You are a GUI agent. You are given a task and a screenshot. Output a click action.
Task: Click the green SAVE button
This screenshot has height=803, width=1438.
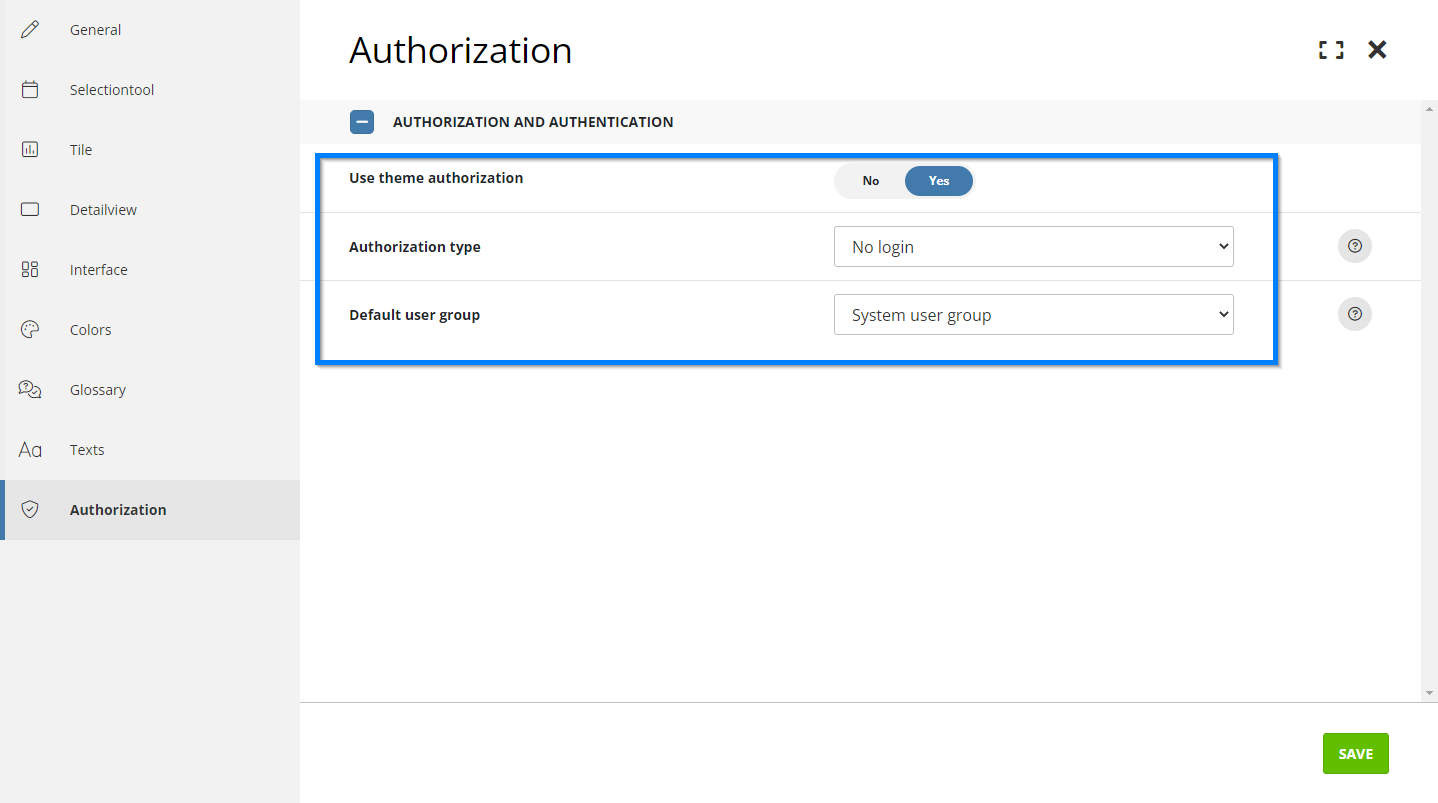coord(1355,754)
